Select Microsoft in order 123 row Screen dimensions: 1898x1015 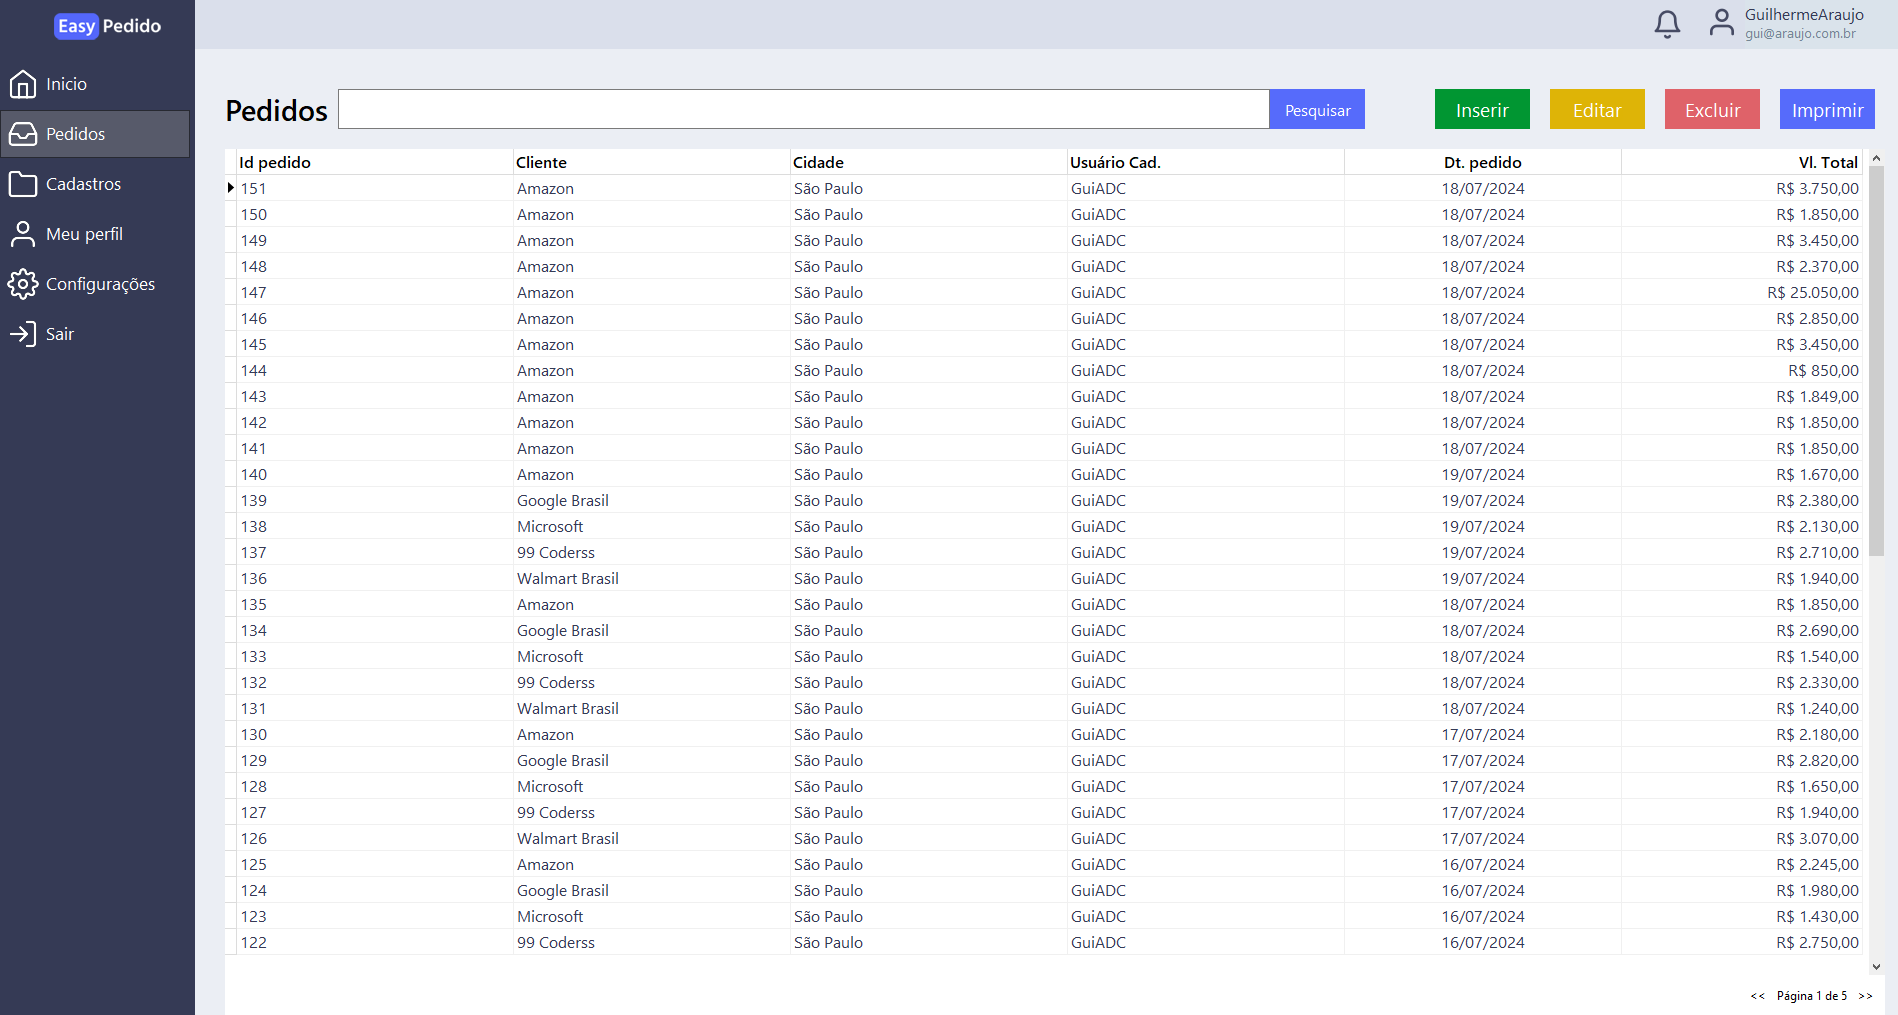[550, 916]
